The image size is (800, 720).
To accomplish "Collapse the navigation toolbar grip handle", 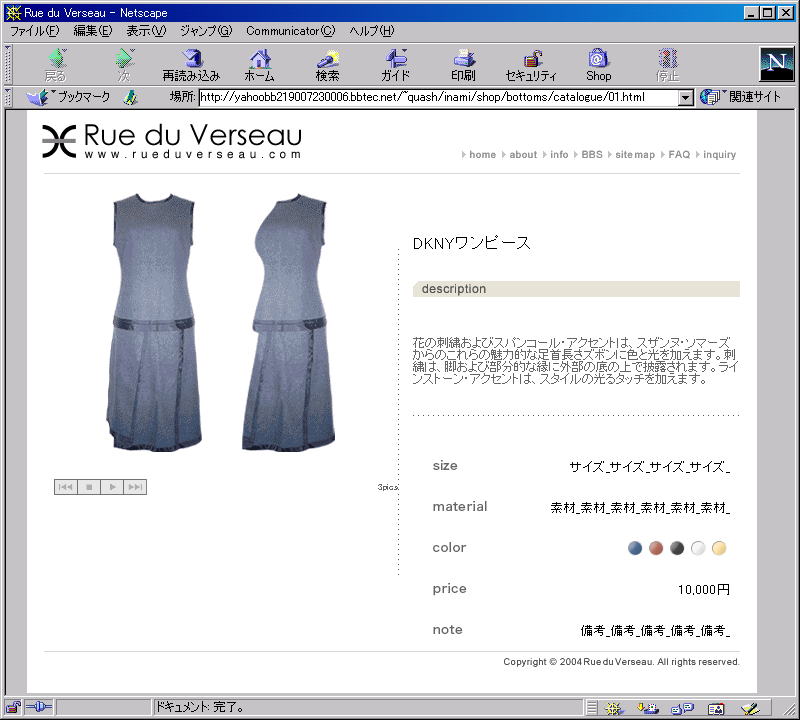I will click(x=8, y=64).
